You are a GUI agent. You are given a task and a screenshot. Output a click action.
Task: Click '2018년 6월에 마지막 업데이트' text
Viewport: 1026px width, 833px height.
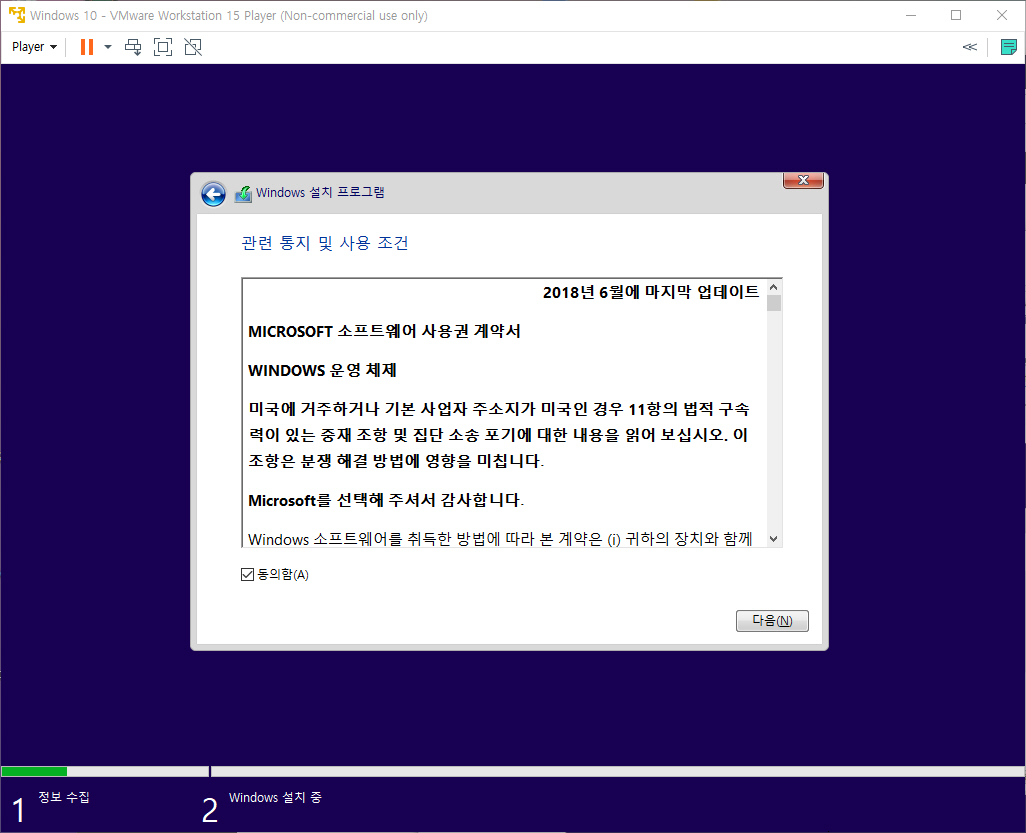(651, 292)
